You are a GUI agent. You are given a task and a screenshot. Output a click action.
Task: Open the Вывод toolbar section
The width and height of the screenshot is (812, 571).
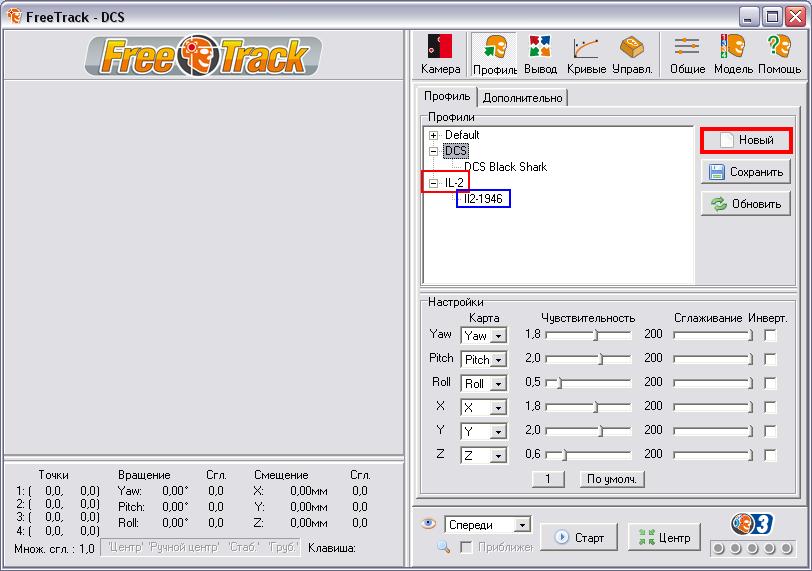click(540, 55)
